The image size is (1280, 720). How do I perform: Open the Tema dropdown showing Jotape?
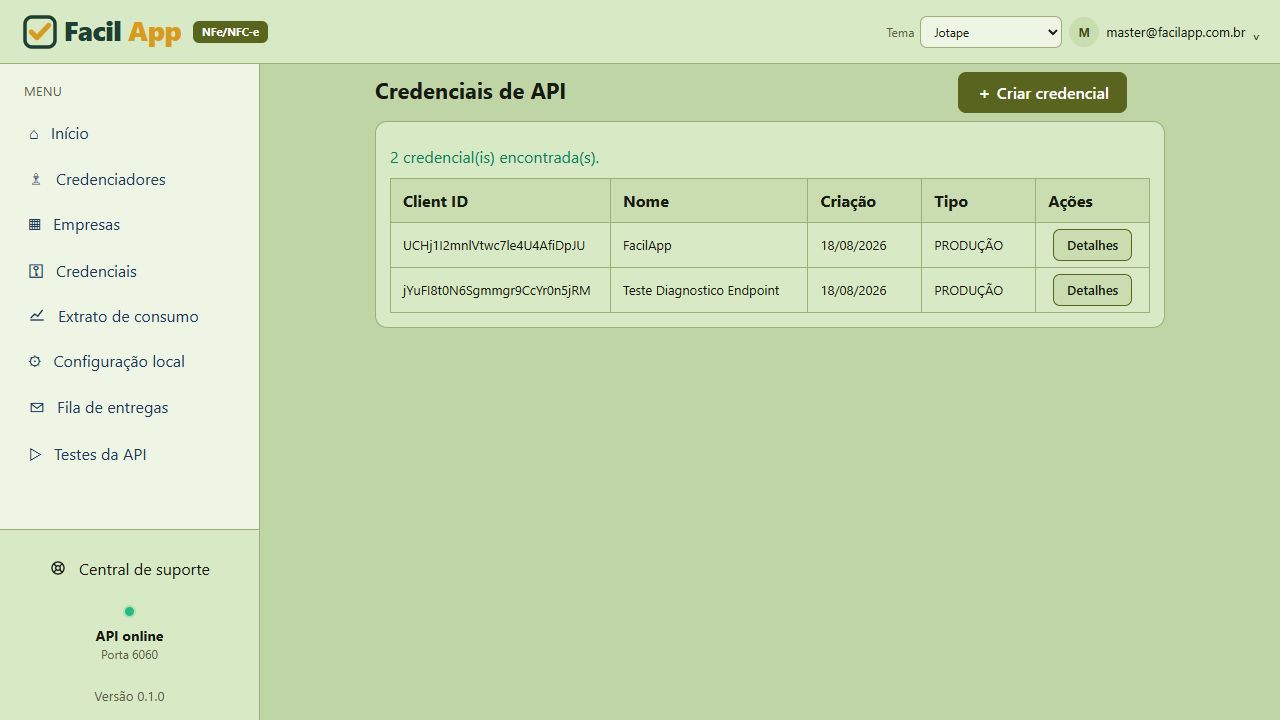tap(991, 32)
